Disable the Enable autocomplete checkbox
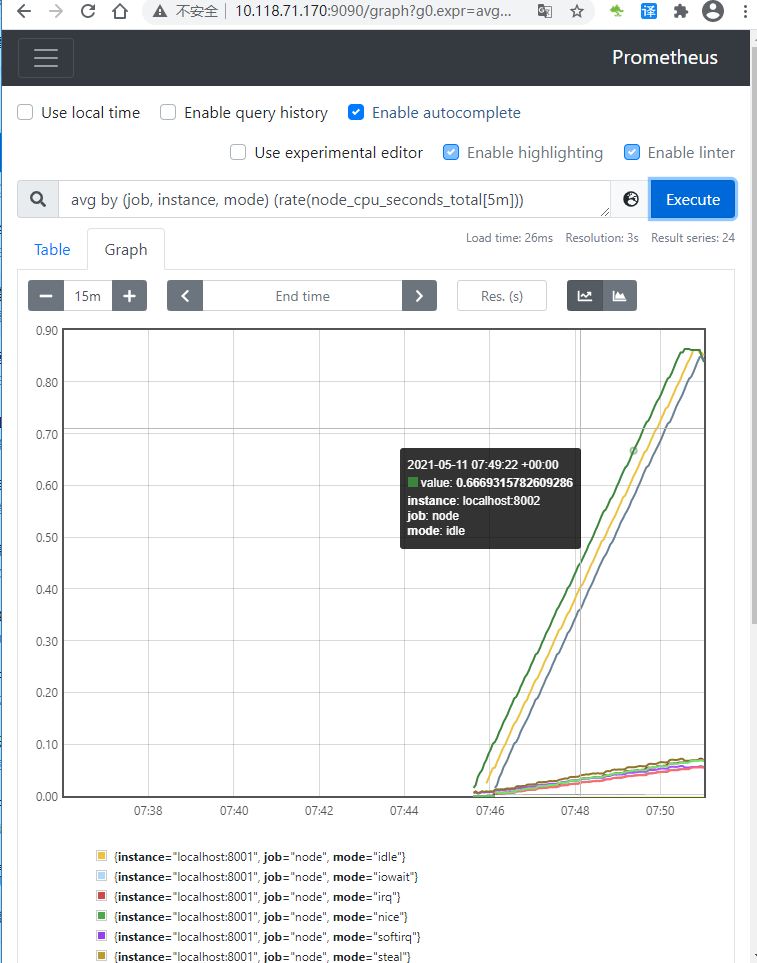The height and width of the screenshot is (963, 757). click(x=356, y=113)
